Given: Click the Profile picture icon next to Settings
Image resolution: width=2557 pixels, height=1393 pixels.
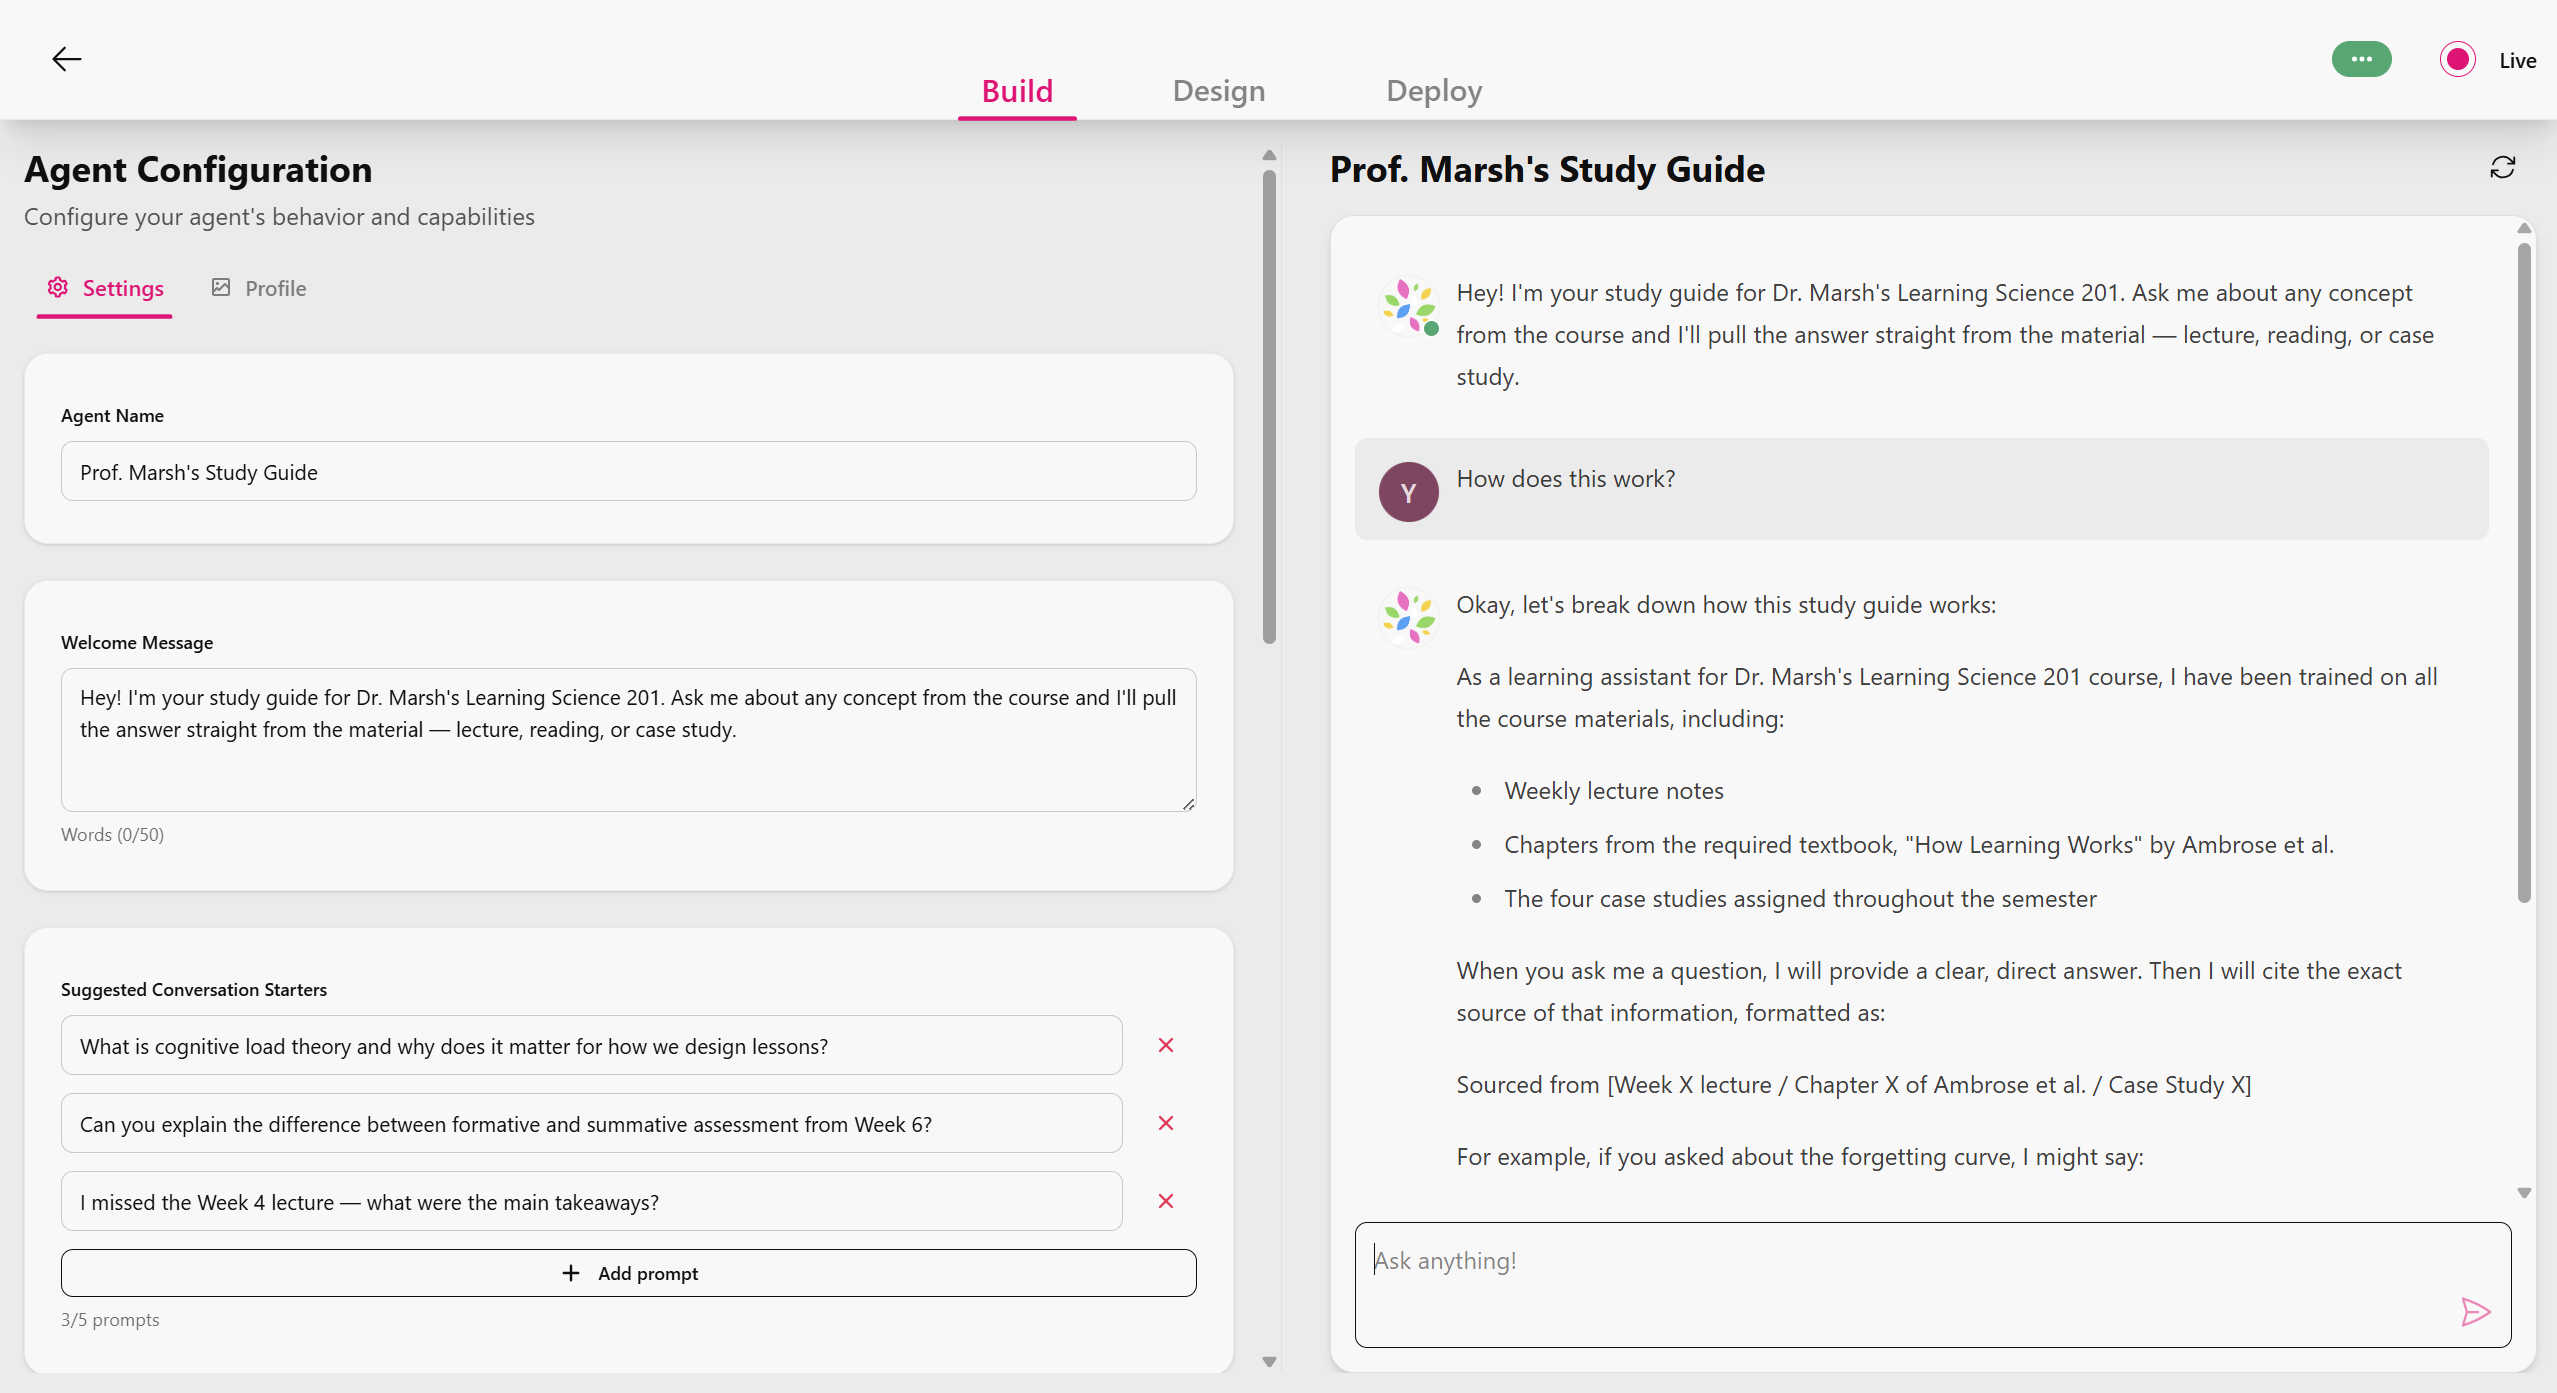Looking at the screenshot, I should [x=221, y=287].
